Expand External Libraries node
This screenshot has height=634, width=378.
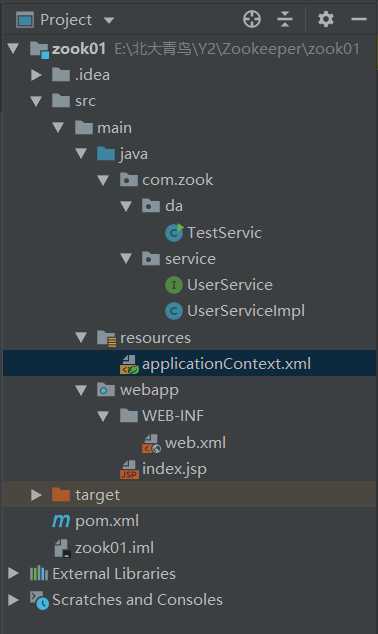[x=13, y=573]
